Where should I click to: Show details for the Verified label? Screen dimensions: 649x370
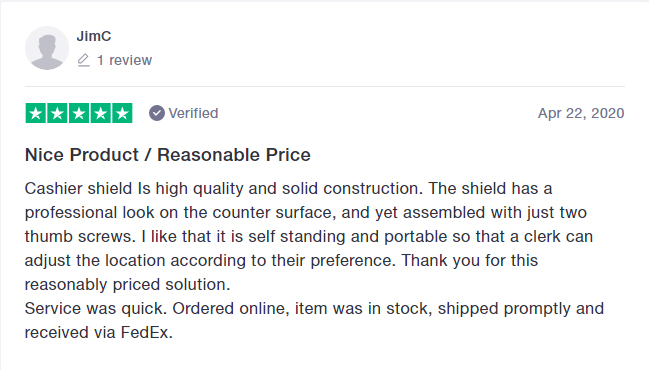[193, 113]
